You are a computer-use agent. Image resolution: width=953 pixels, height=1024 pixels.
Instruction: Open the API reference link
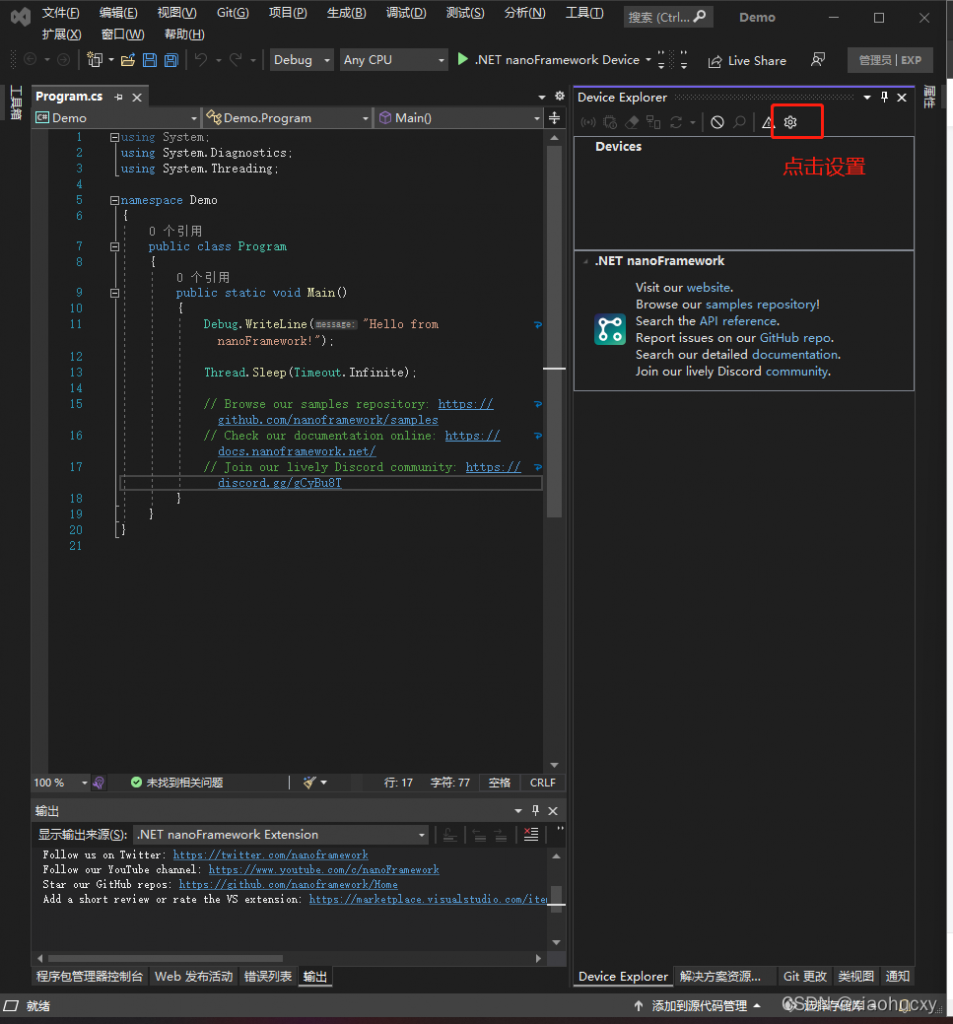(738, 321)
